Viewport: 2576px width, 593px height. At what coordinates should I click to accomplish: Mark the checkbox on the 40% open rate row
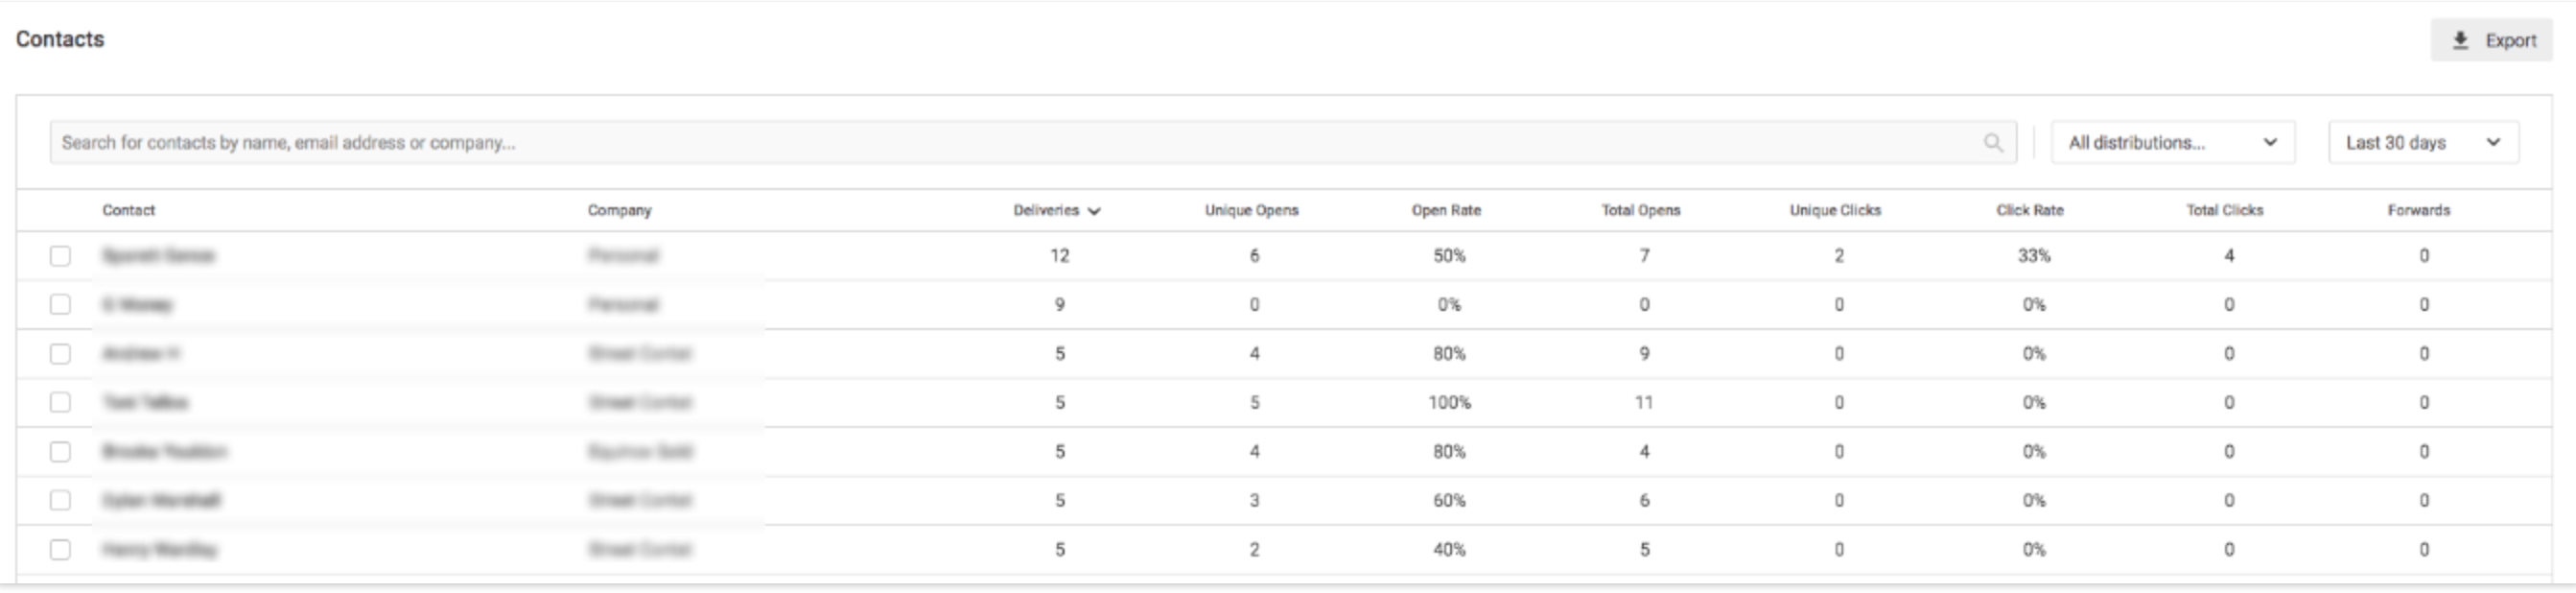(x=60, y=549)
